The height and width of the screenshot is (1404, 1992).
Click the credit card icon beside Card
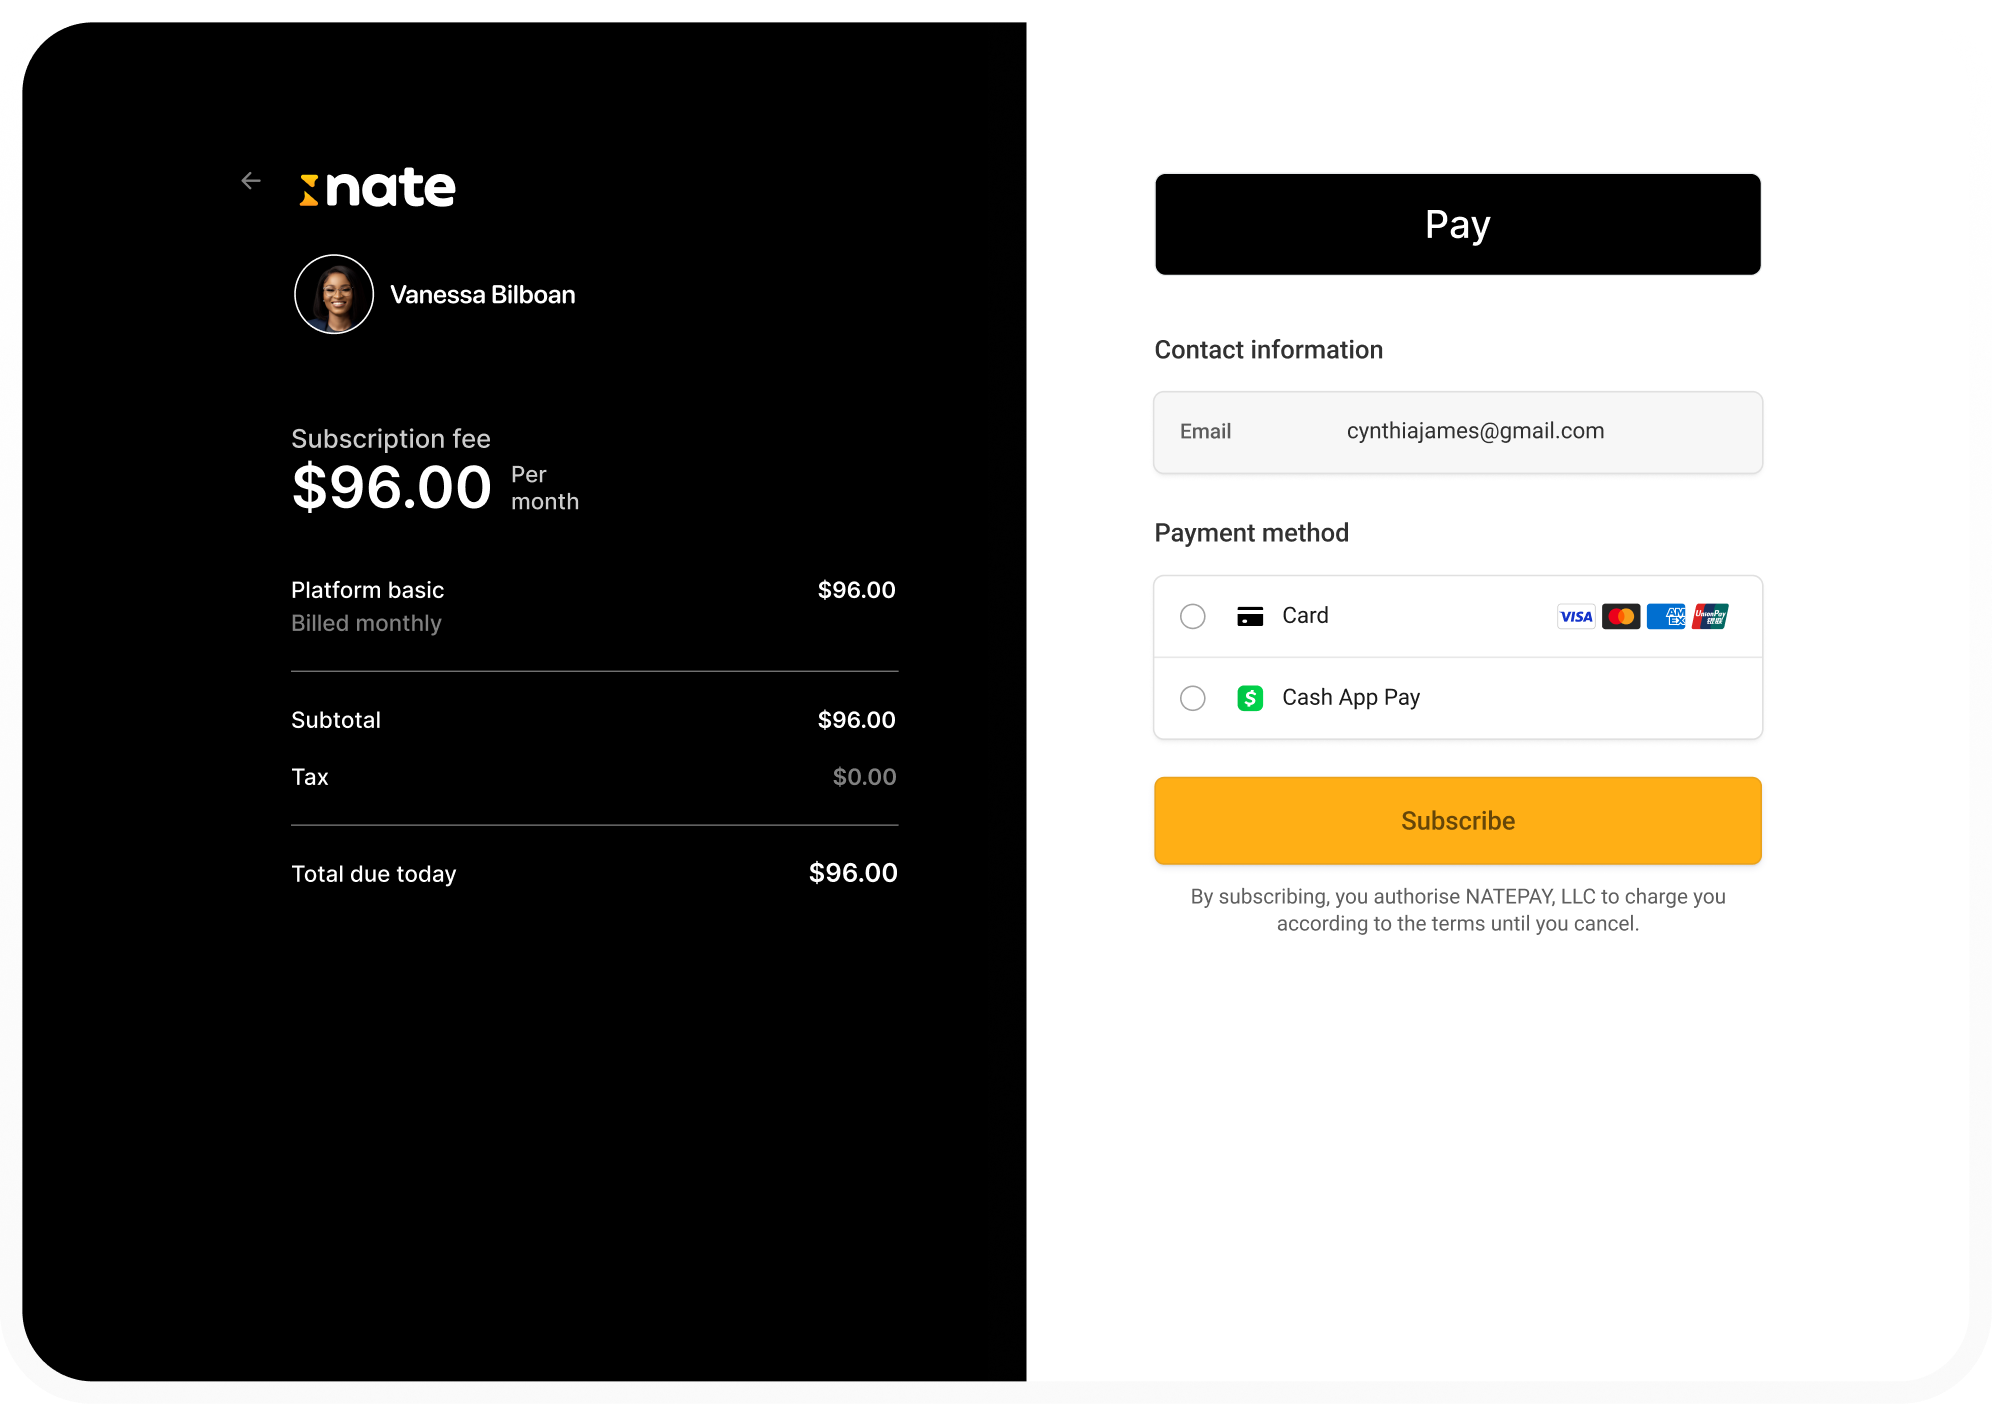[1251, 616]
